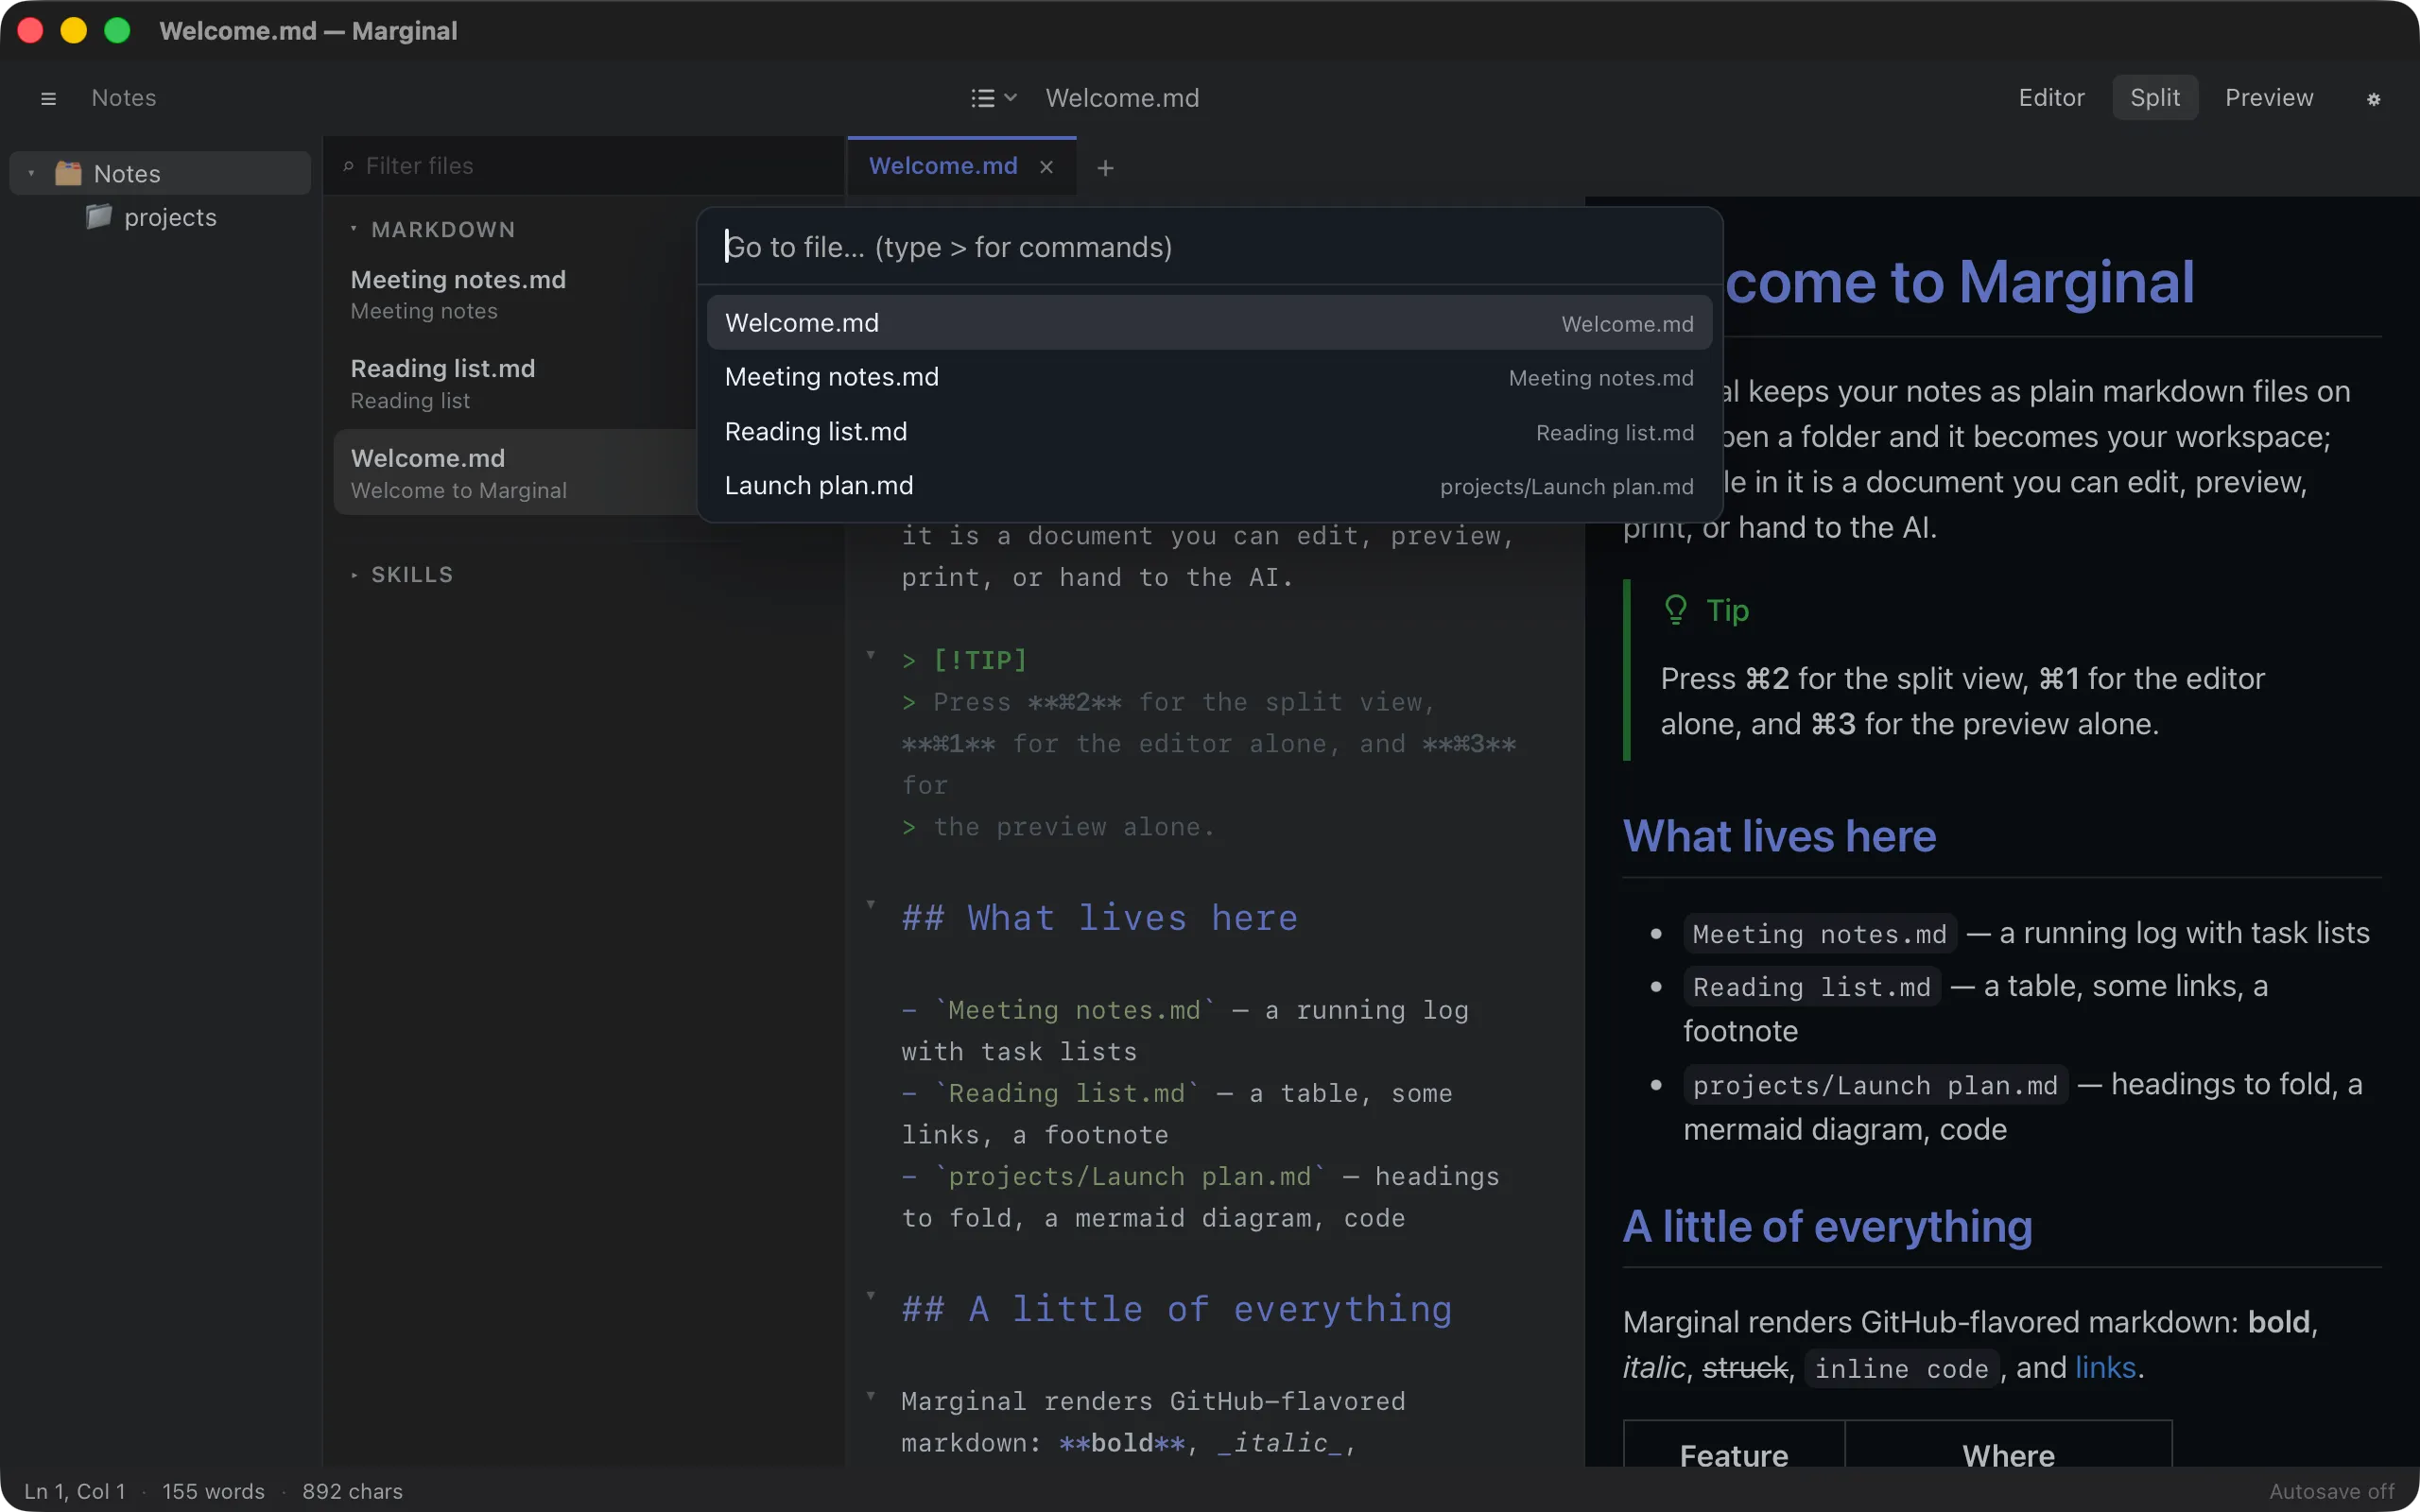Click 'projects/Launch plan.md' code chip in preview
Screen dimensions: 2420x1512
click(x=1875, y=1085)
